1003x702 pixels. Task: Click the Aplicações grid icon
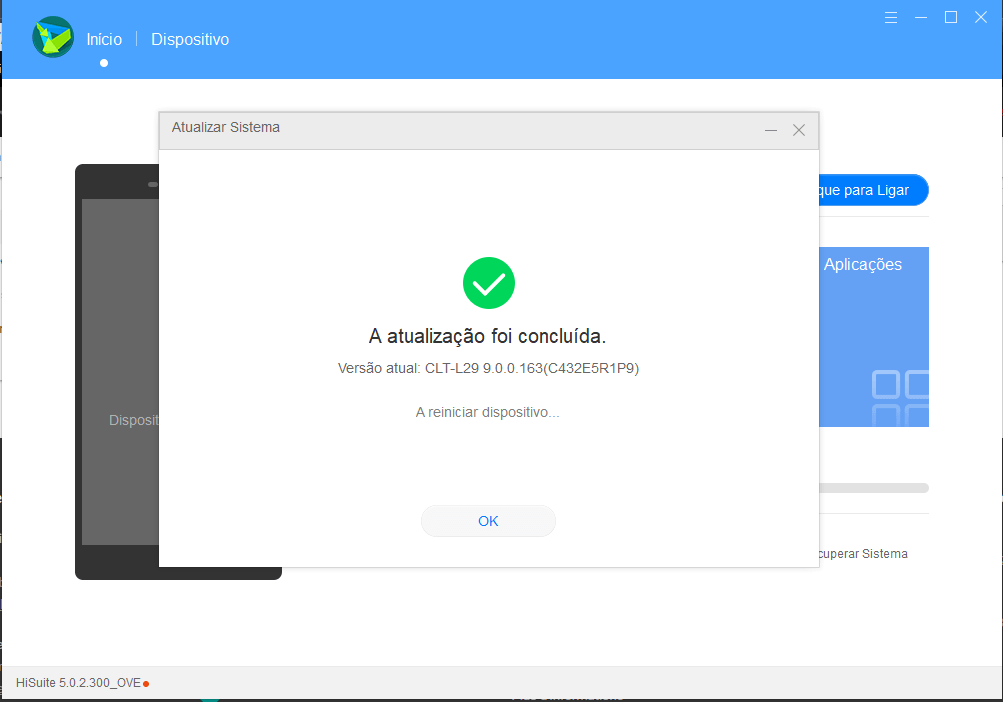[x=900, y=397]
